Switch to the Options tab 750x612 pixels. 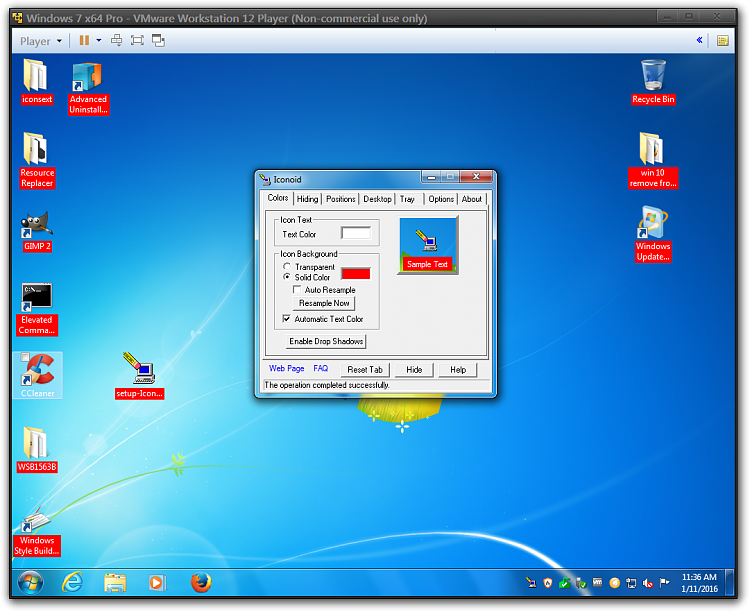tap(441, 199)
